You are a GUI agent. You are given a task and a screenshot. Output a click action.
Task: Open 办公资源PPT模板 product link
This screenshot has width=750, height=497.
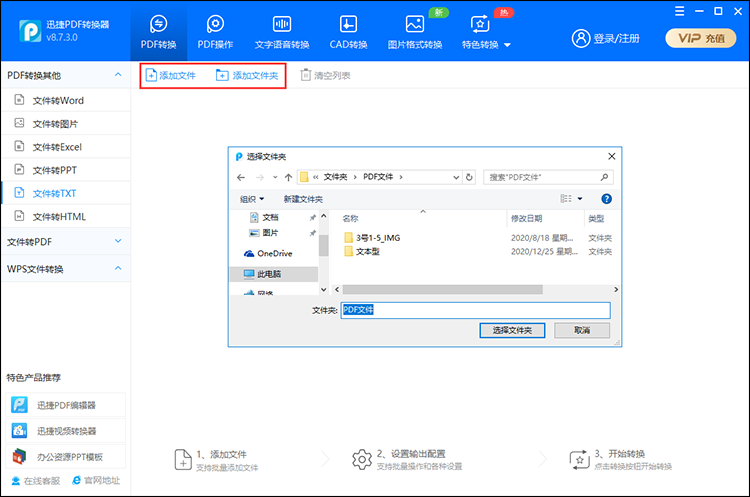tap(66, 457)
